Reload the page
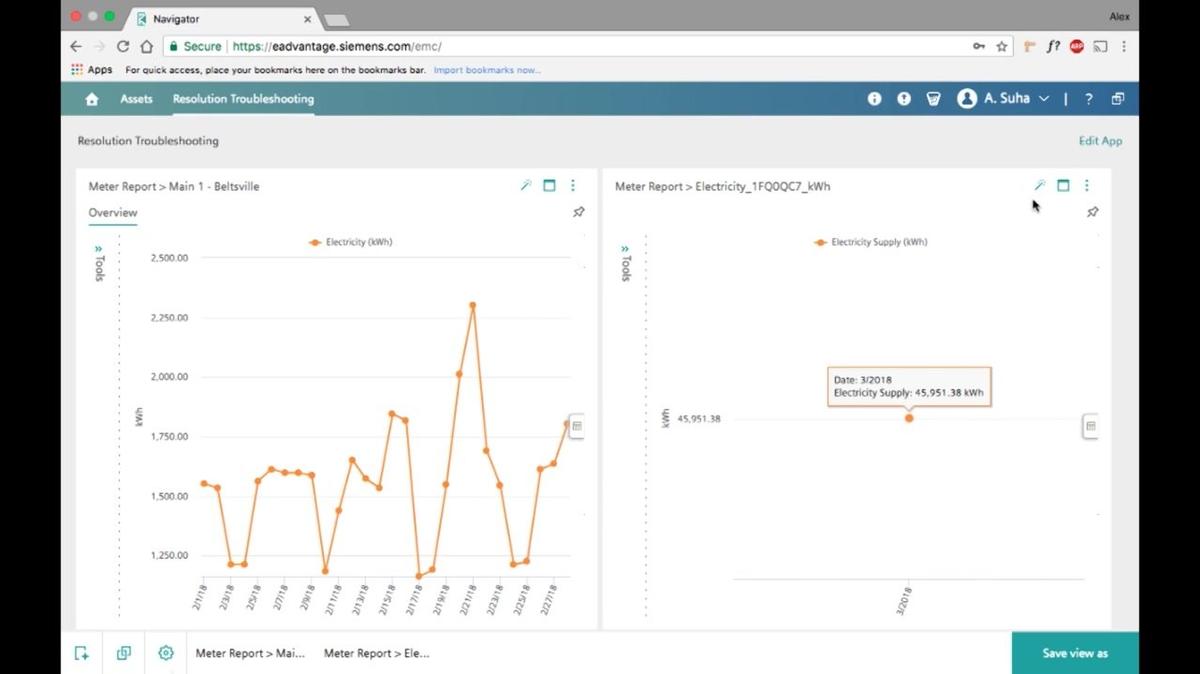This screenshot has width=1200, height=674. click(x=123, y=46)
